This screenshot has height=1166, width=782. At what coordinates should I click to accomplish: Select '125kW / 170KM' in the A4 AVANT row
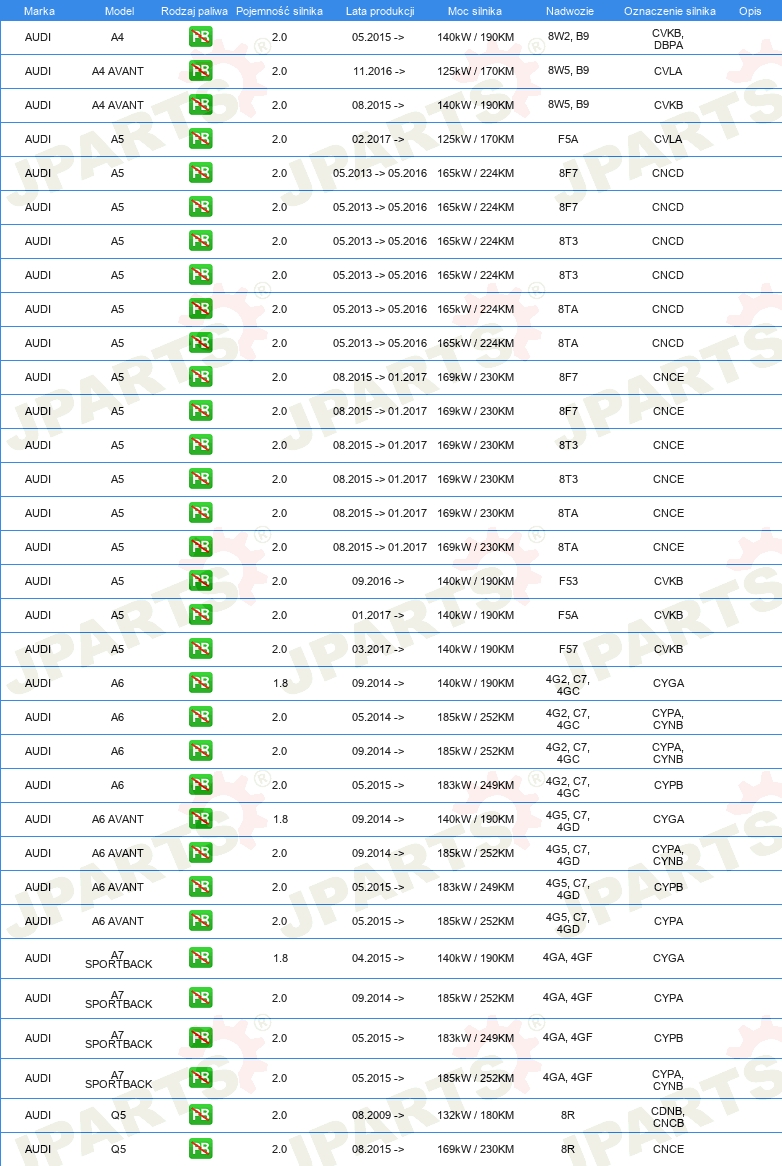tap(476, 71)
